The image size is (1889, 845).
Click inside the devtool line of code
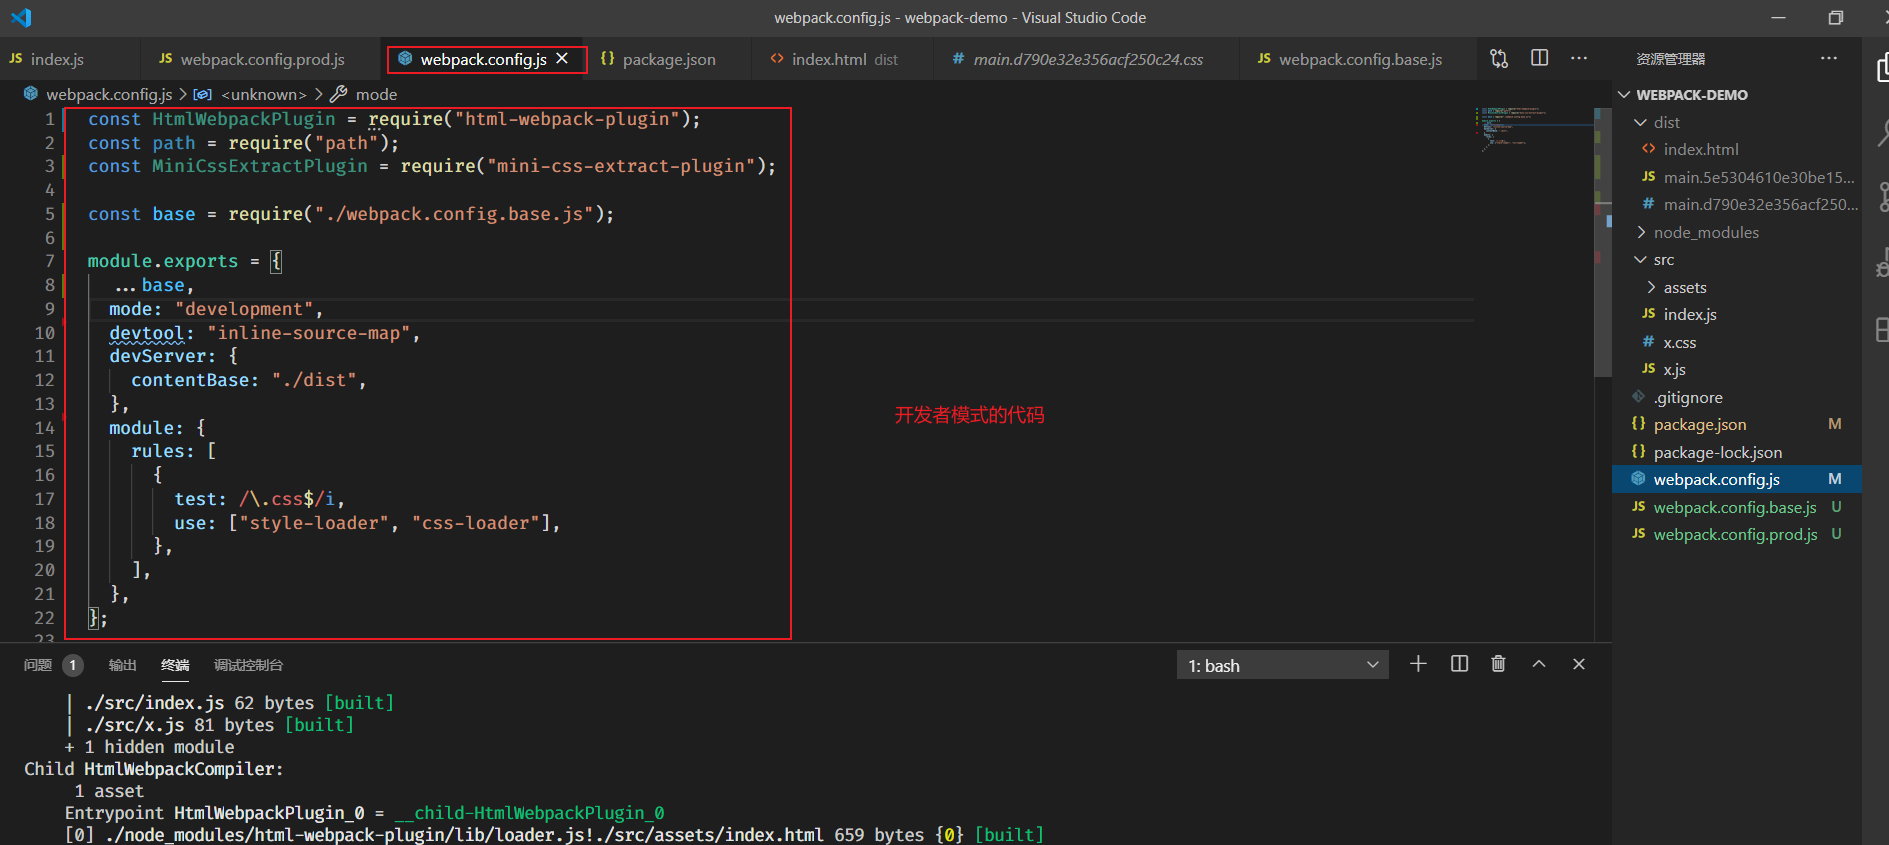[x=264, y=333]
